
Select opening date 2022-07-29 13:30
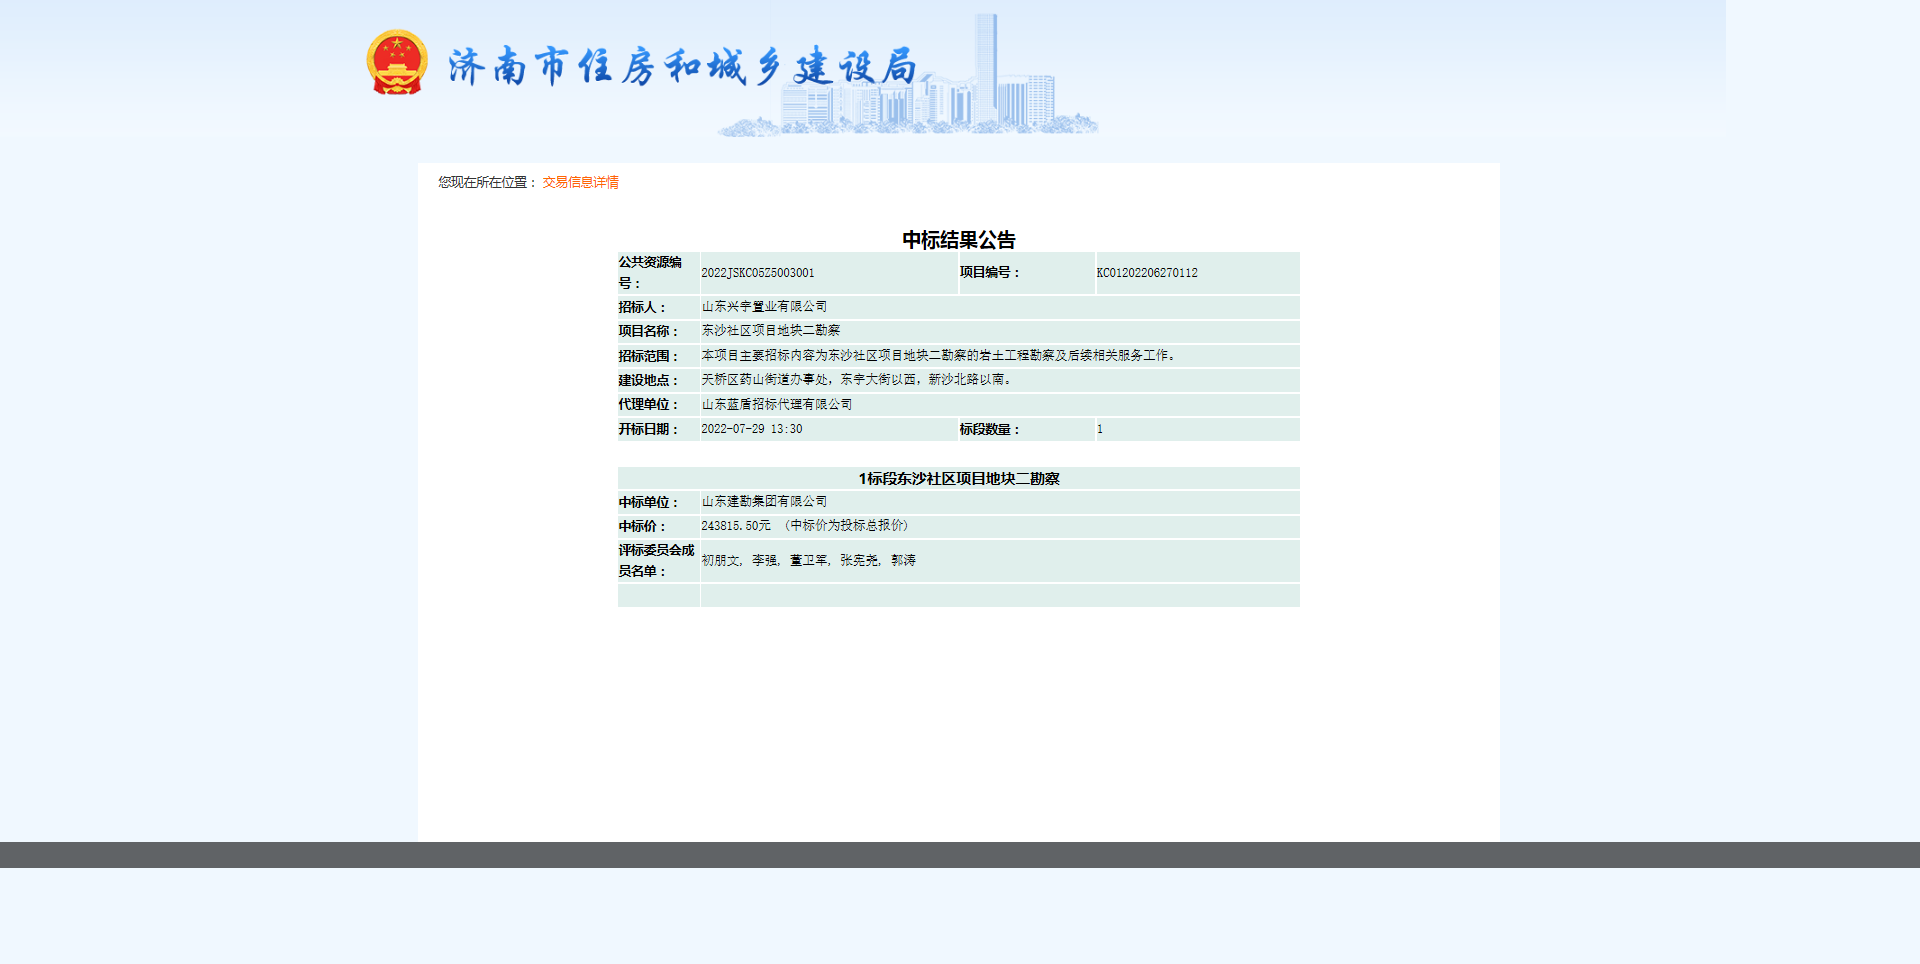tap(752, 429)
